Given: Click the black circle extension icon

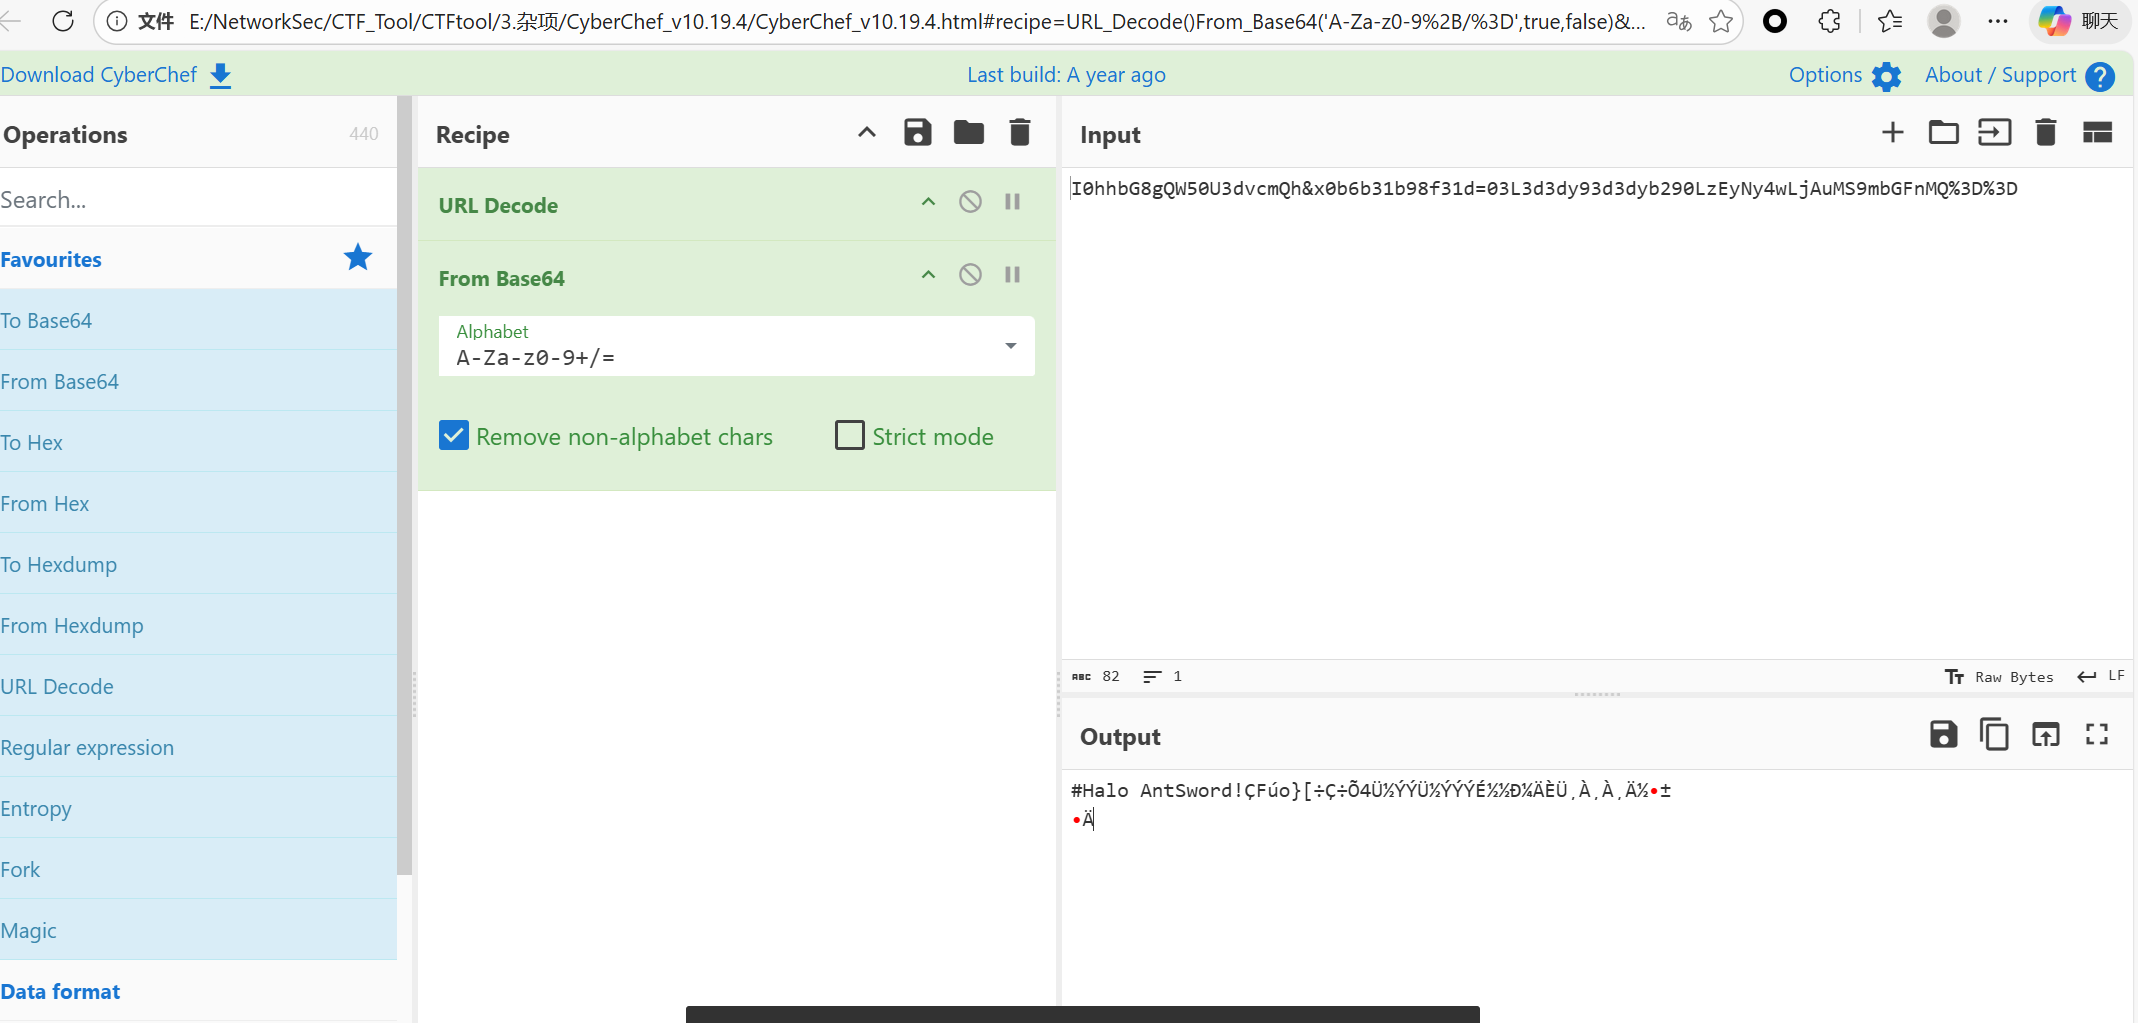Looking at the screenshot, I should click(1775, 21).
